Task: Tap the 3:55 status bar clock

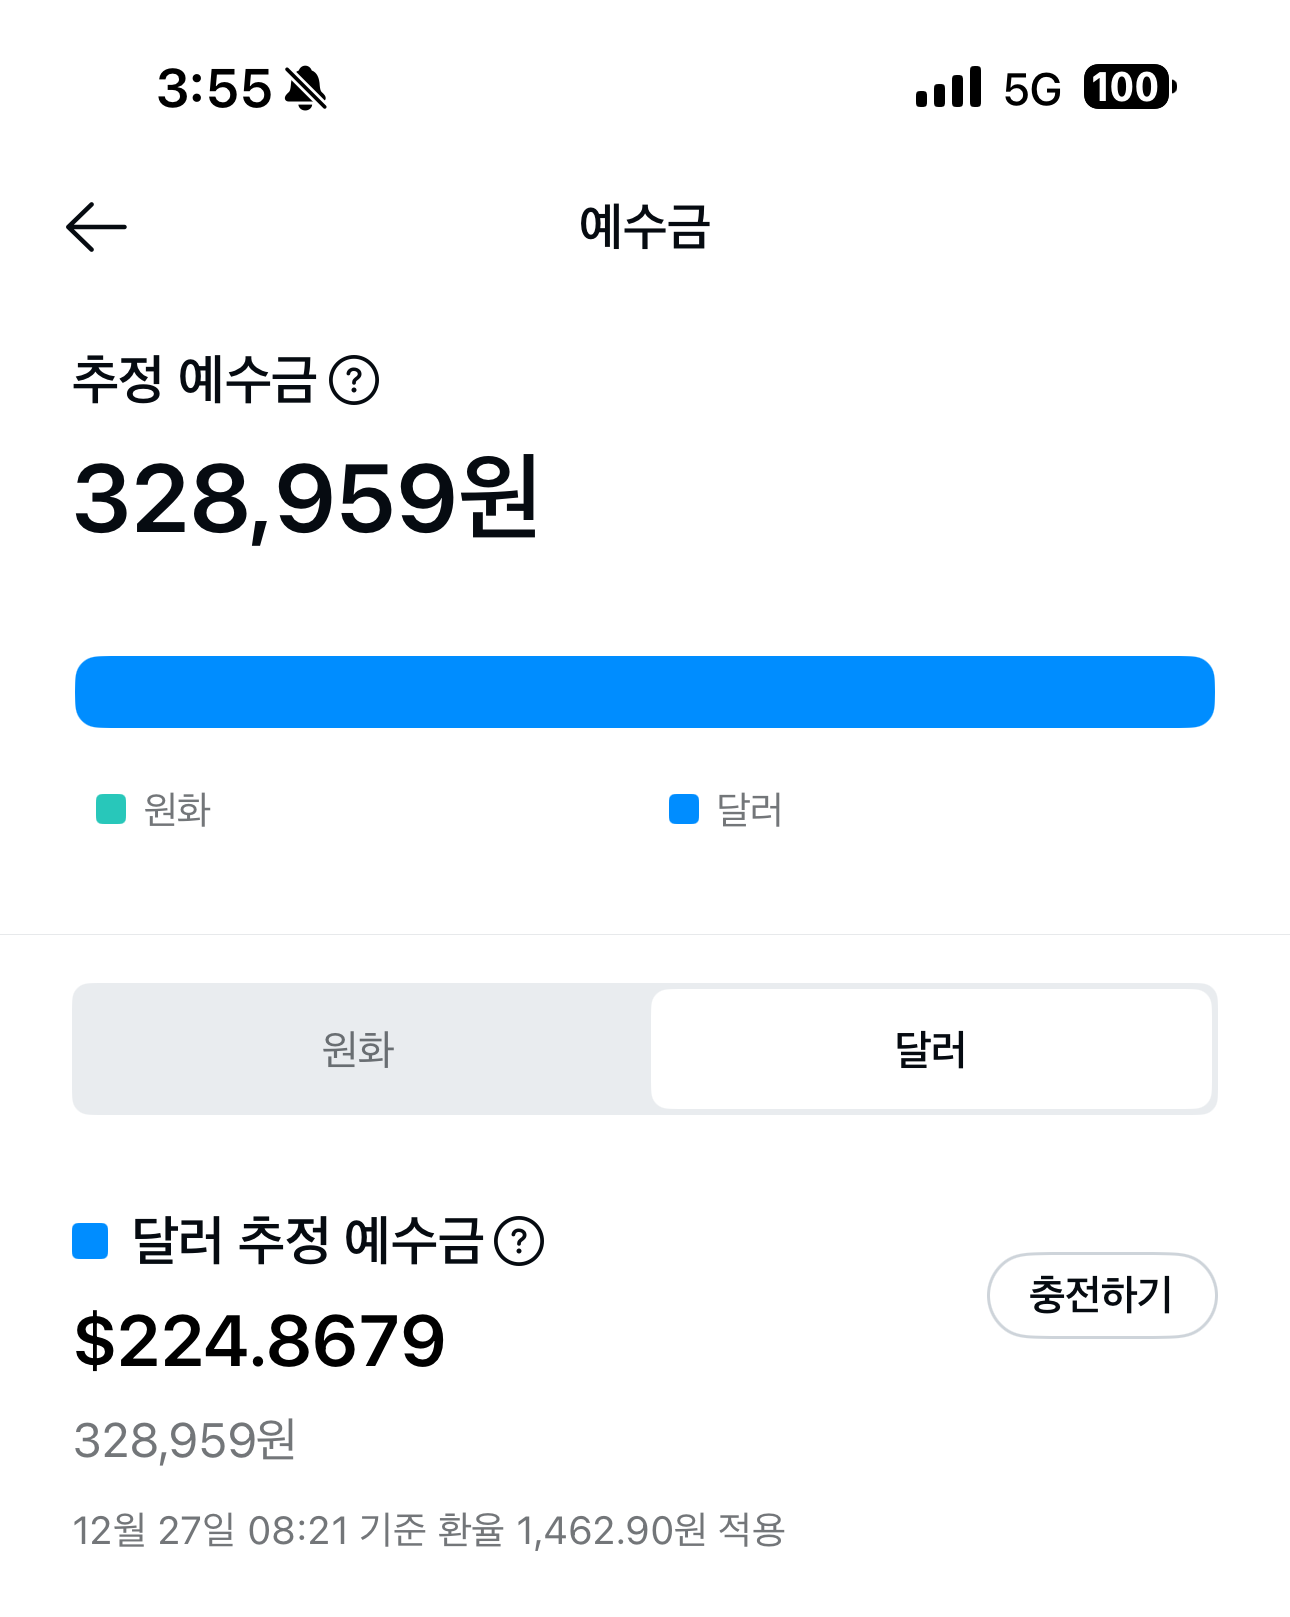Action: [214, 89]
